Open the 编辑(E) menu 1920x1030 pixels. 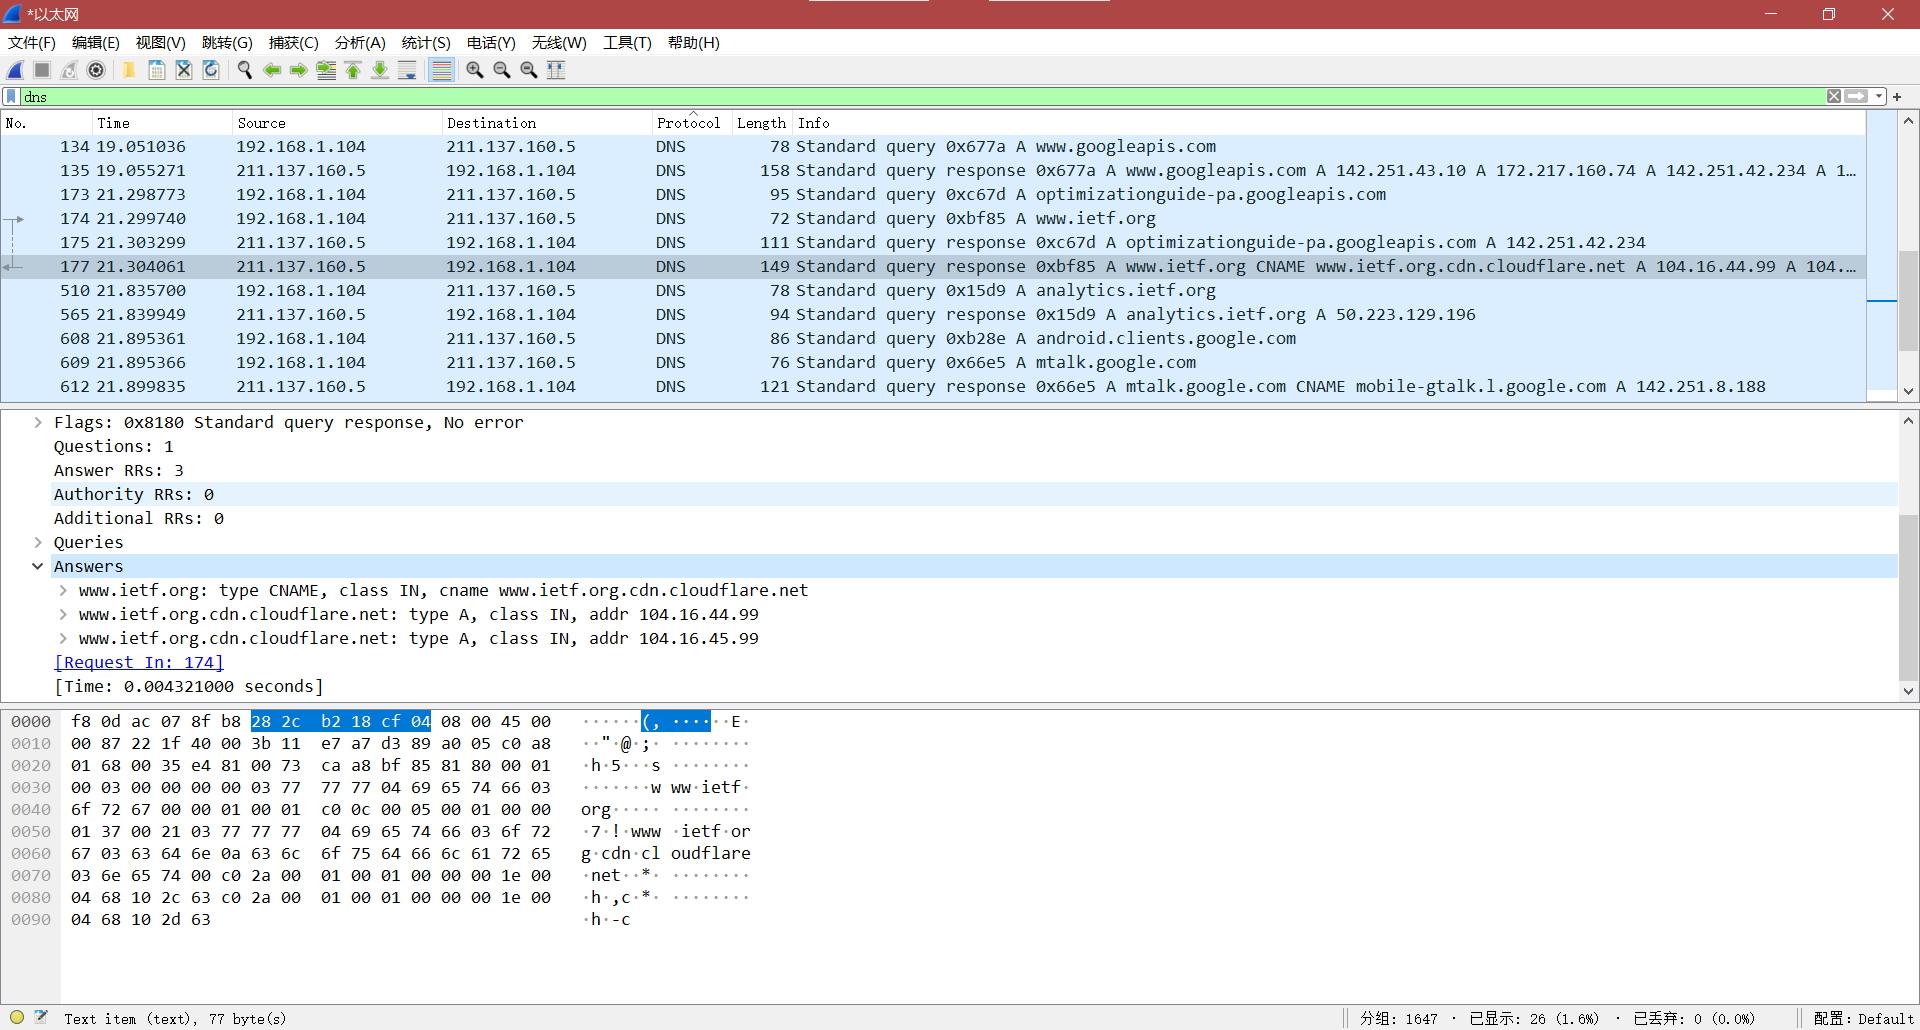point(95,43)
